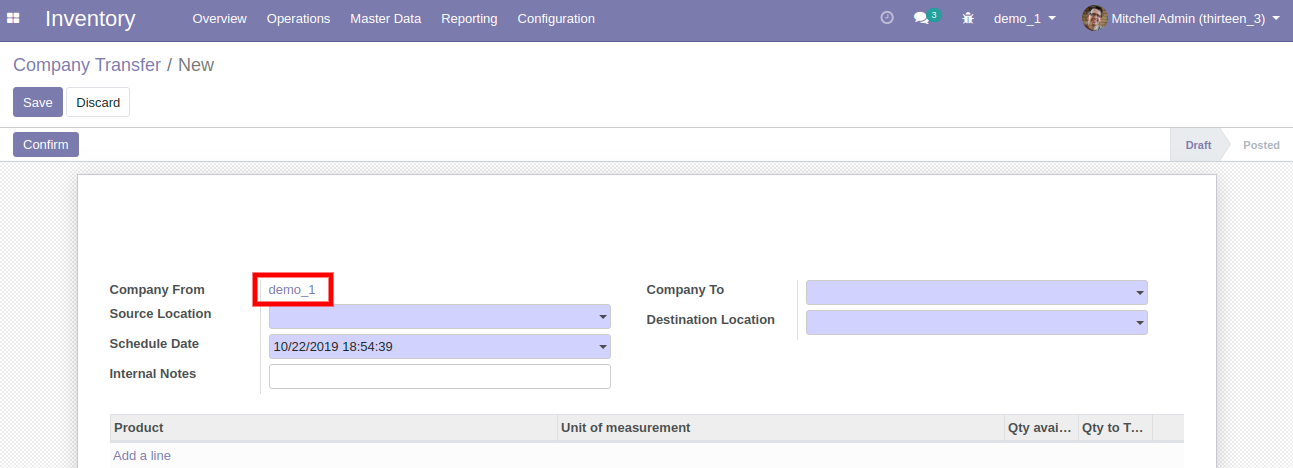
Task: Open the chat messages icon
Action: point(923,18)
